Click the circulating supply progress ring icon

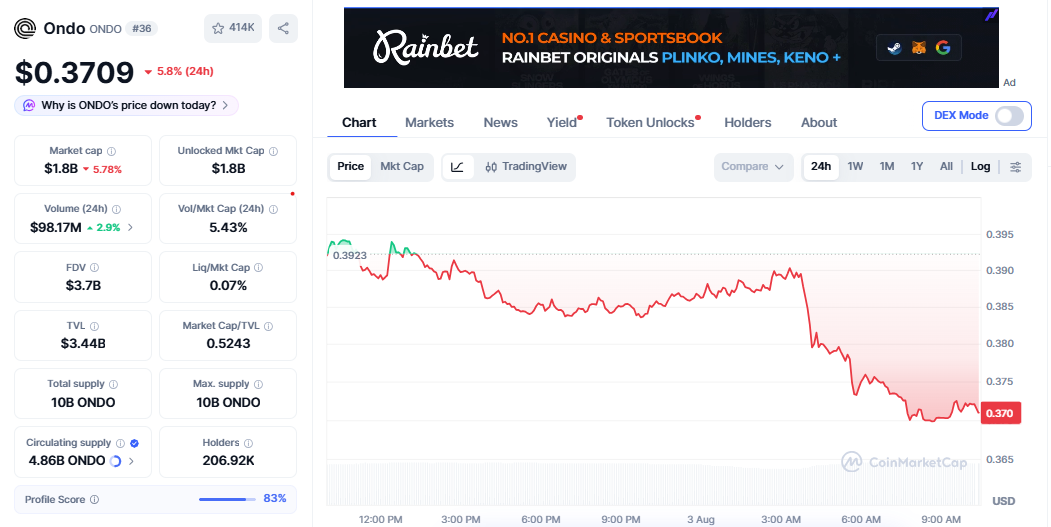[x=115, y=461]
